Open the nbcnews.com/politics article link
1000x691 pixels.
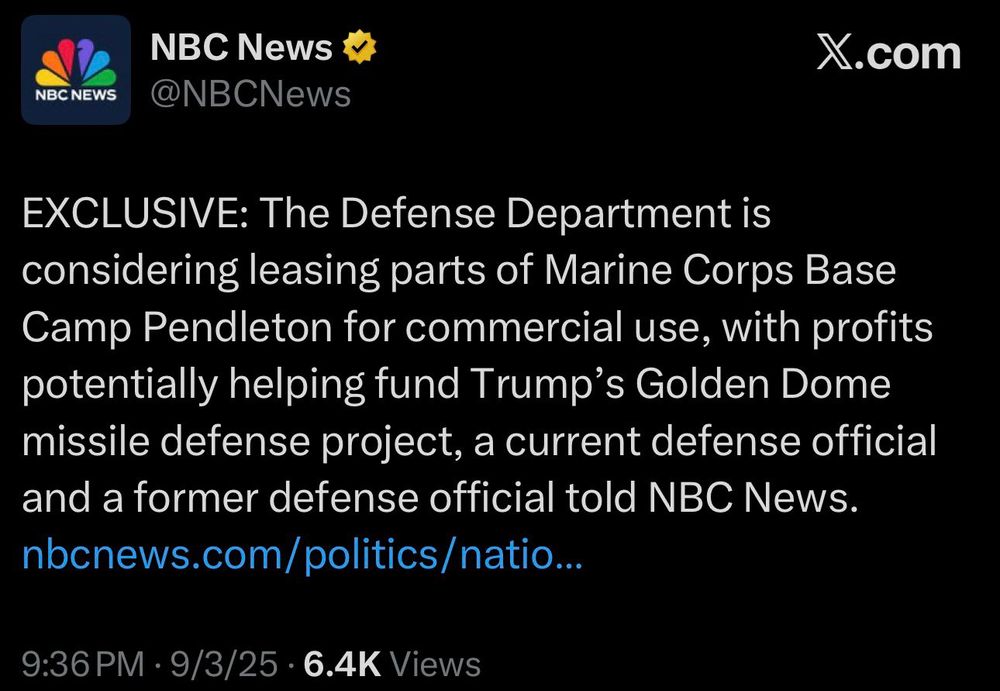(302, 555)
